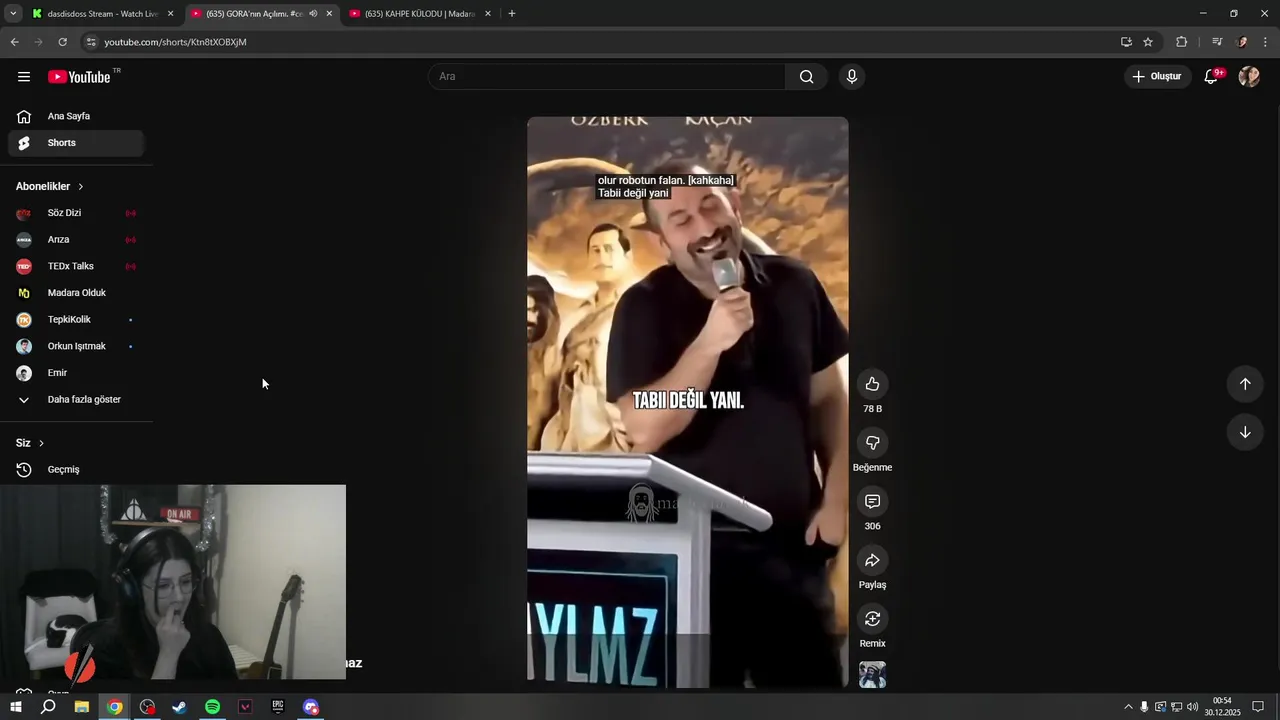Screen dimensions: 1280x720
Task: Open the Emir channel
Action: 76,373
